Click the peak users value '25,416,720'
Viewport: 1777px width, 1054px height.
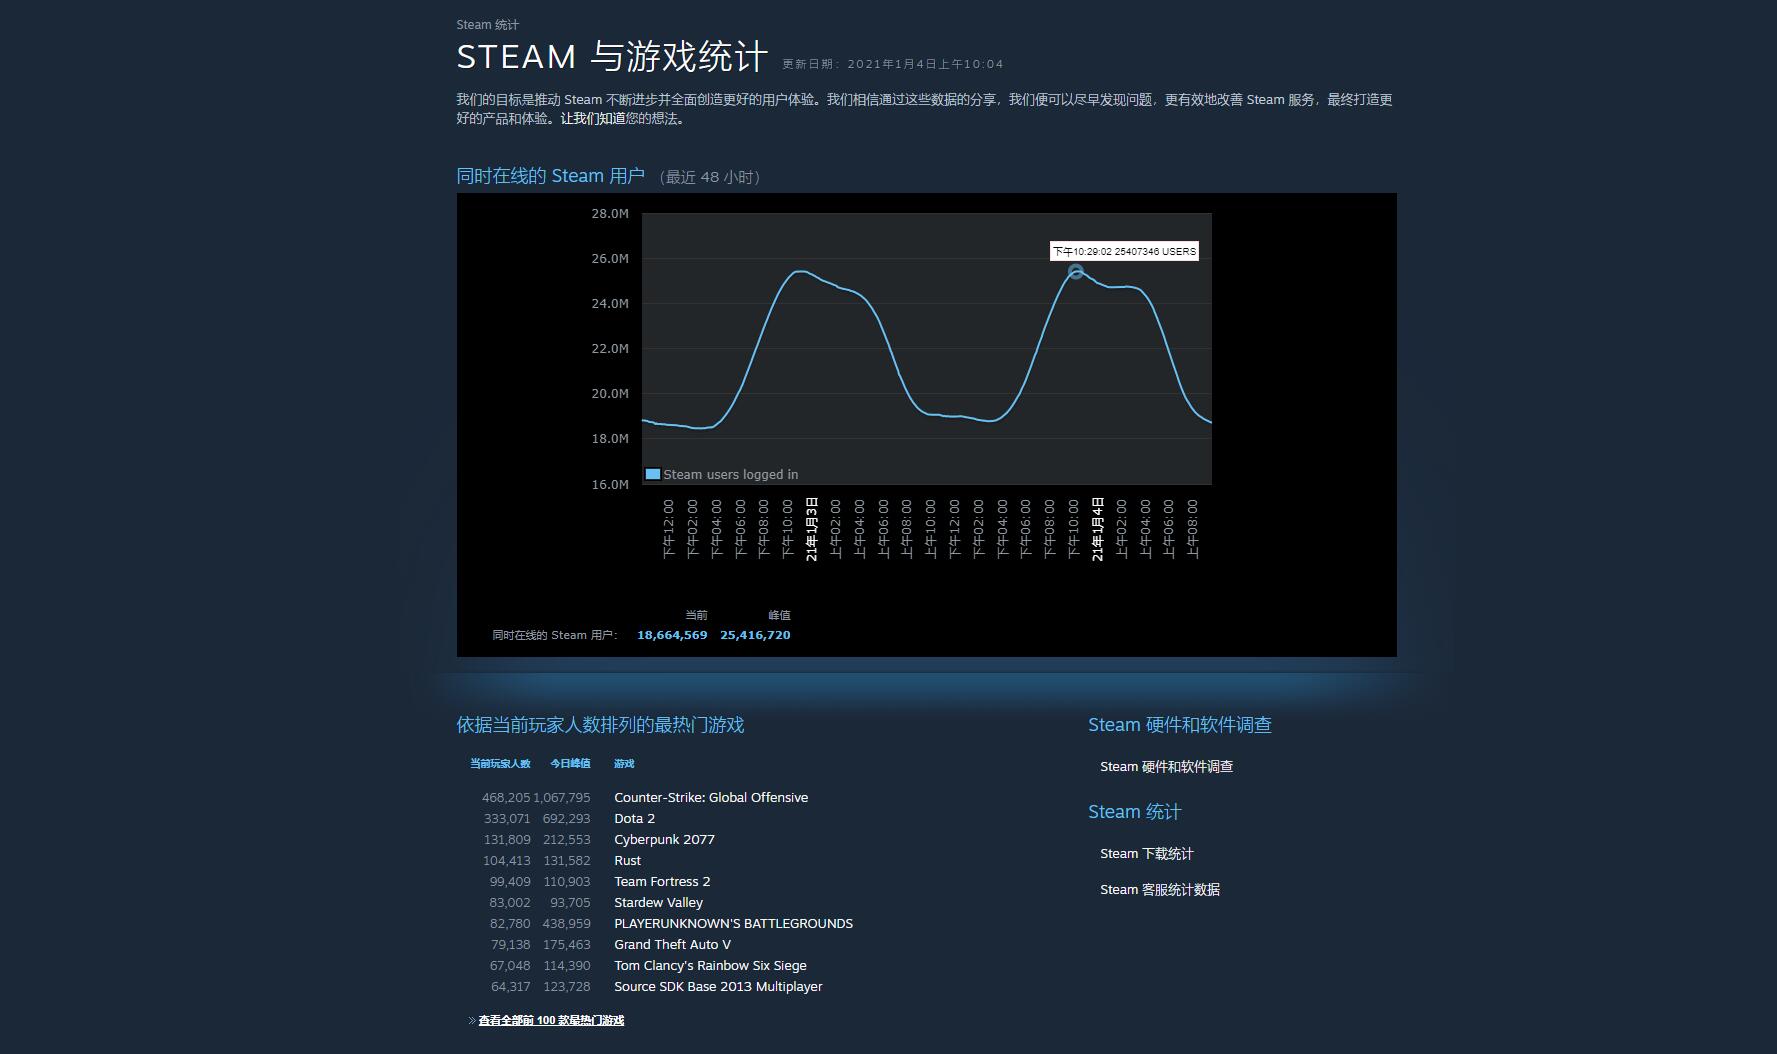pyautogui.click(x=755, y=635)
